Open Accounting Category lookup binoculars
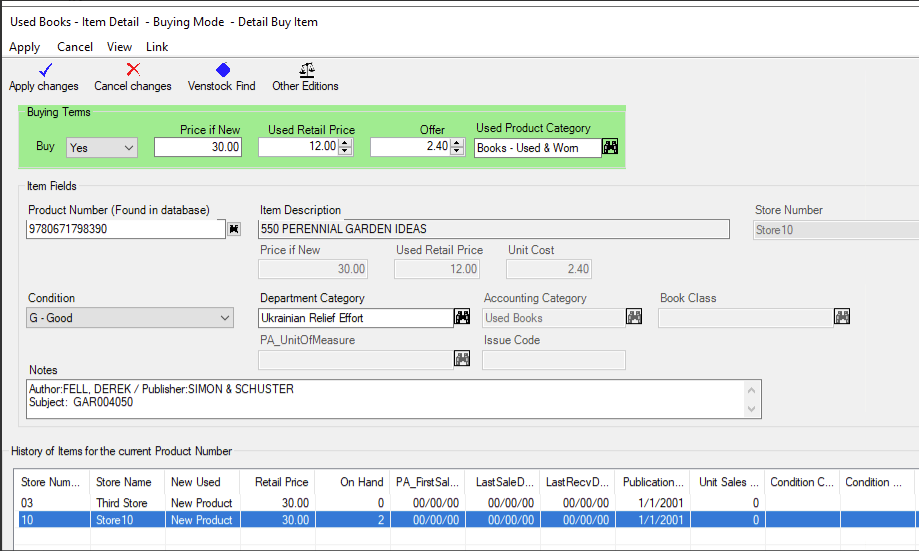 click(x=634, y=317)
